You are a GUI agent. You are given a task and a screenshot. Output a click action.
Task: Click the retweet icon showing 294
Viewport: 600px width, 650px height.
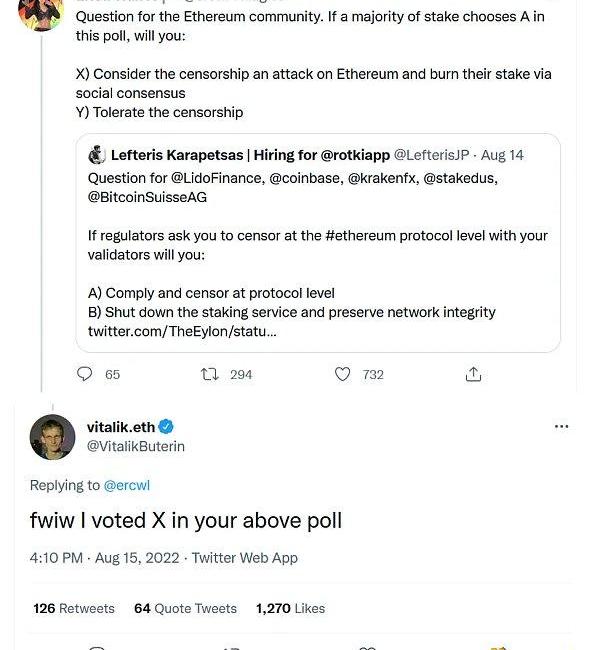tap(210, 374)
